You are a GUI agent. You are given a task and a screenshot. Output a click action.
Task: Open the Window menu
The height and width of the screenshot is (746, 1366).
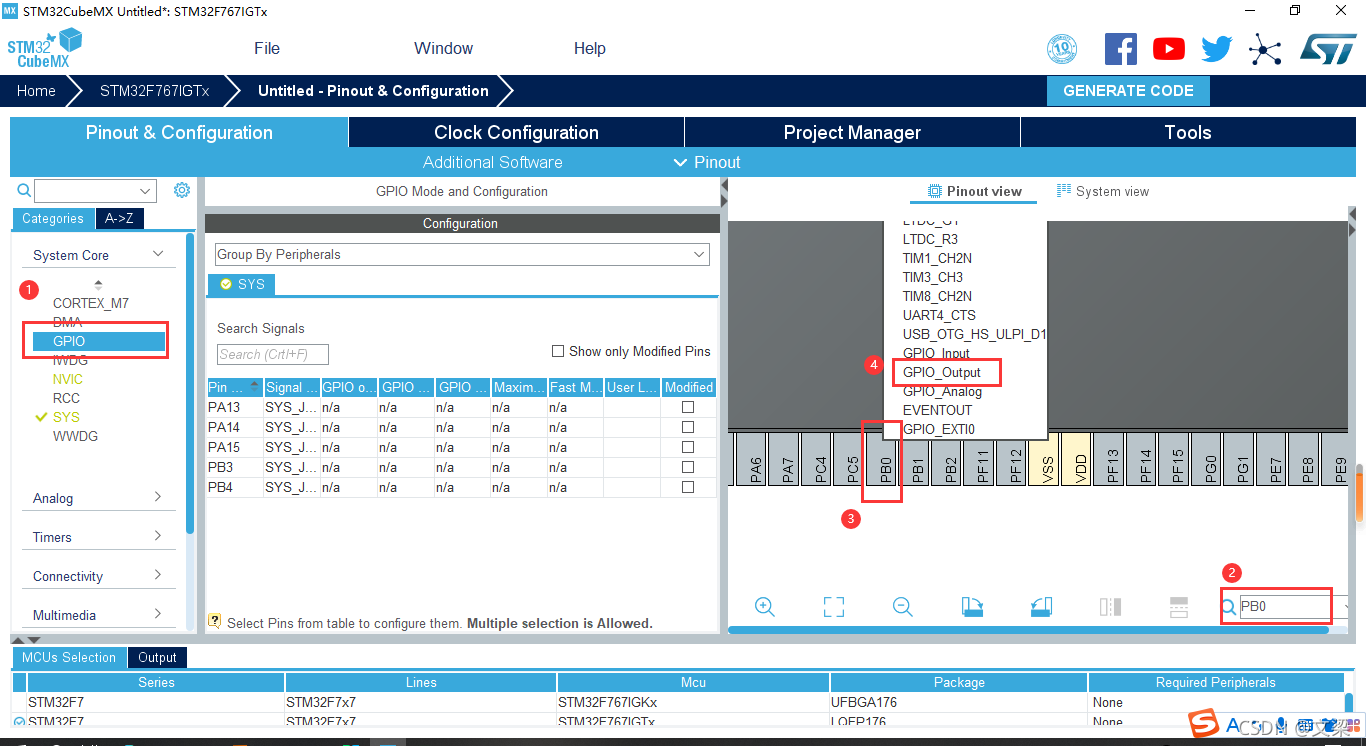point(443,48)
